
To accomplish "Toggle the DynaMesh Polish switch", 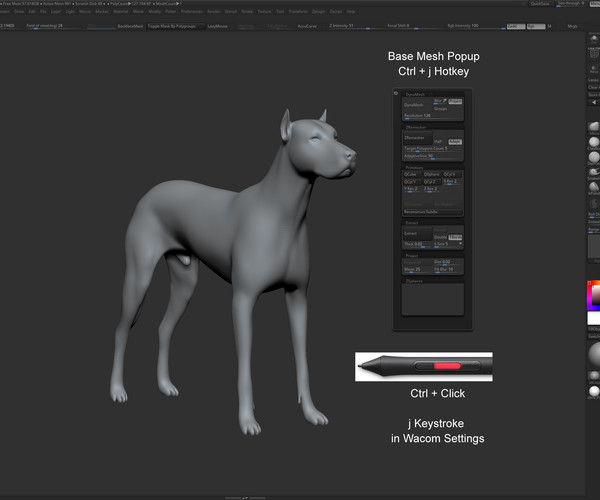I will (x=455, y=101).
